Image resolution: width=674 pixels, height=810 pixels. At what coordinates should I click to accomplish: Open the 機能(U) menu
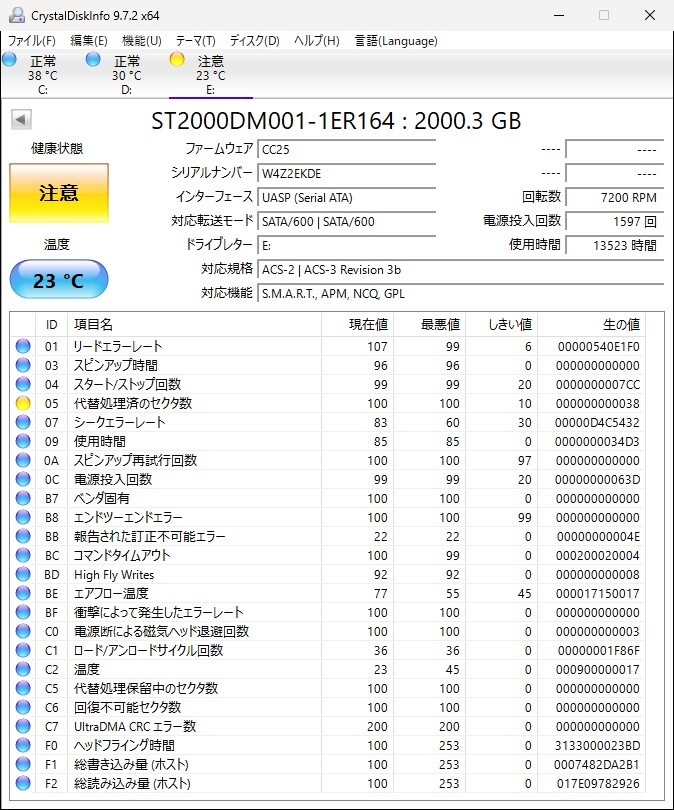(142, 41)
